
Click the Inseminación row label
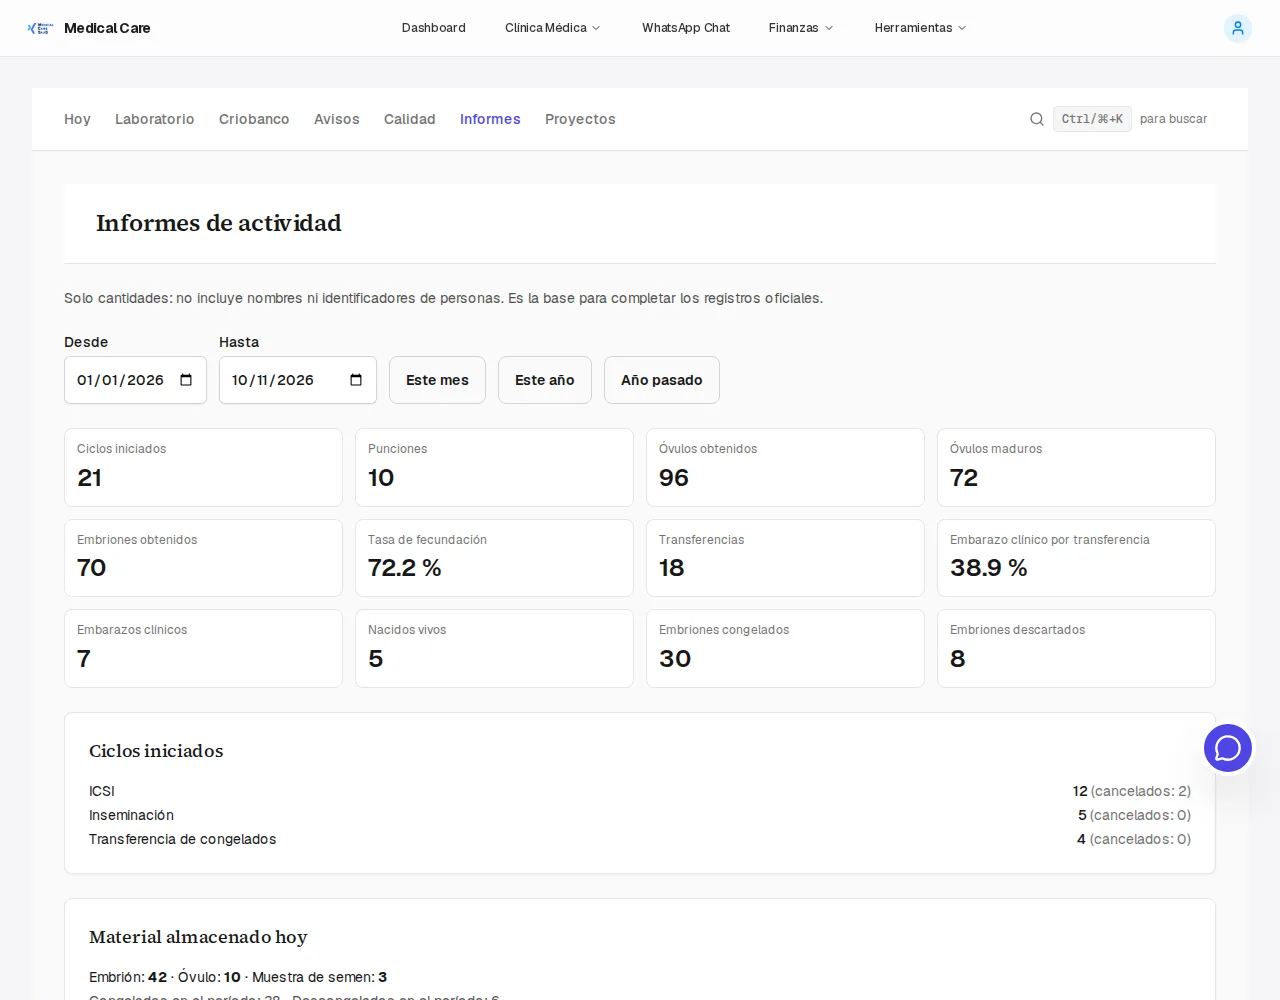[x=132, y=815]
